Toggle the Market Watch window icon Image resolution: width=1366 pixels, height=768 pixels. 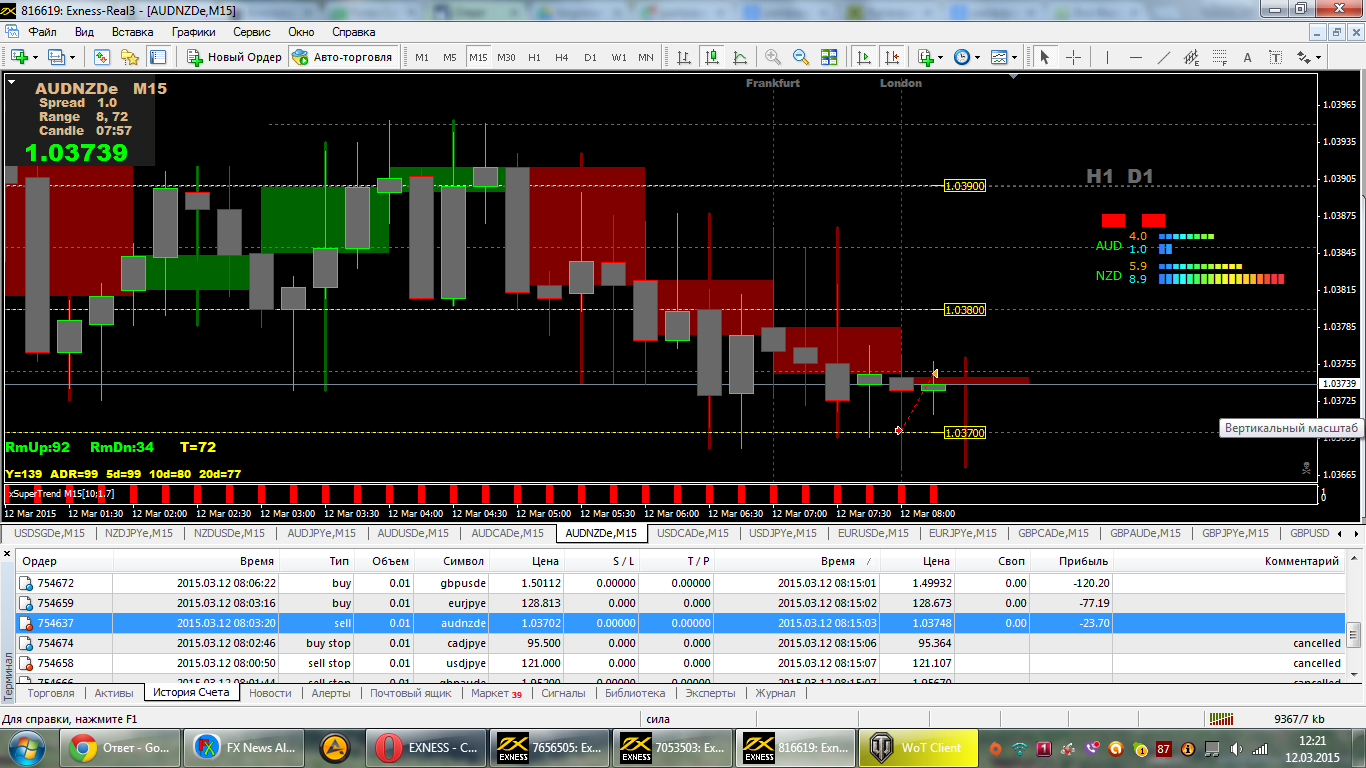coord(102,57)
